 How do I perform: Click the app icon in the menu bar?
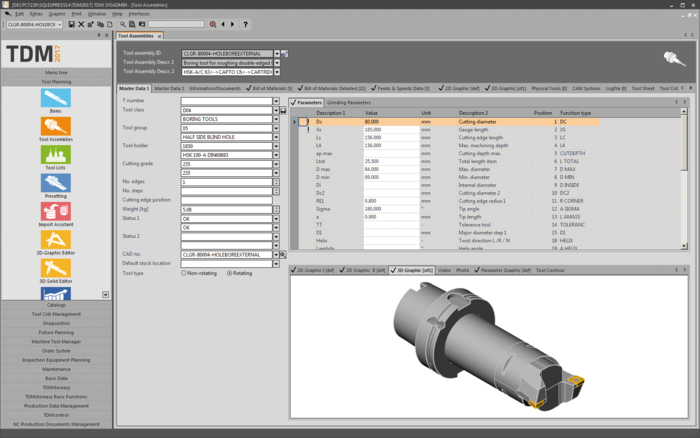(8, 14)
